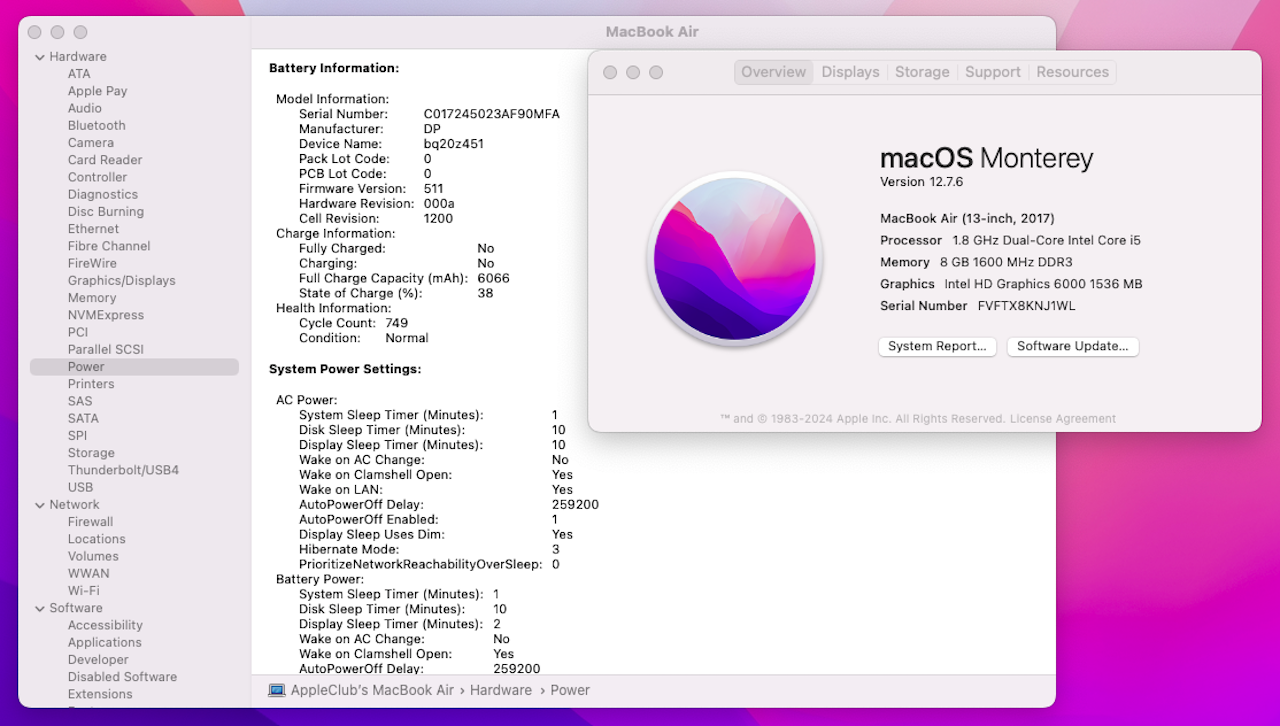Select Bluetooth in the sidebar
Screen dimensions: 1280x726
pos(97,126)
